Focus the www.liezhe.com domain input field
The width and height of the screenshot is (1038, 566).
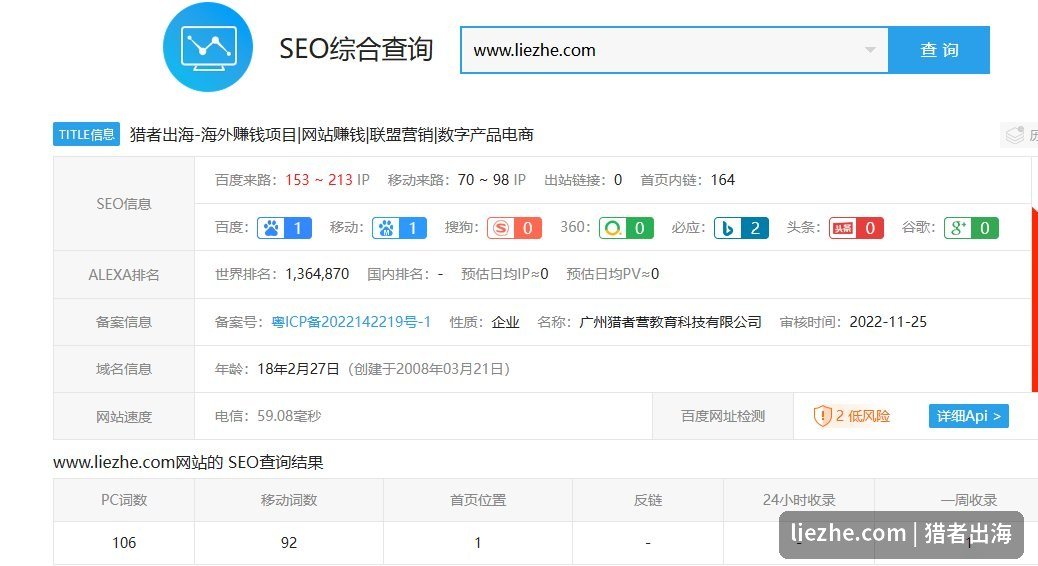tap(674, 50)
